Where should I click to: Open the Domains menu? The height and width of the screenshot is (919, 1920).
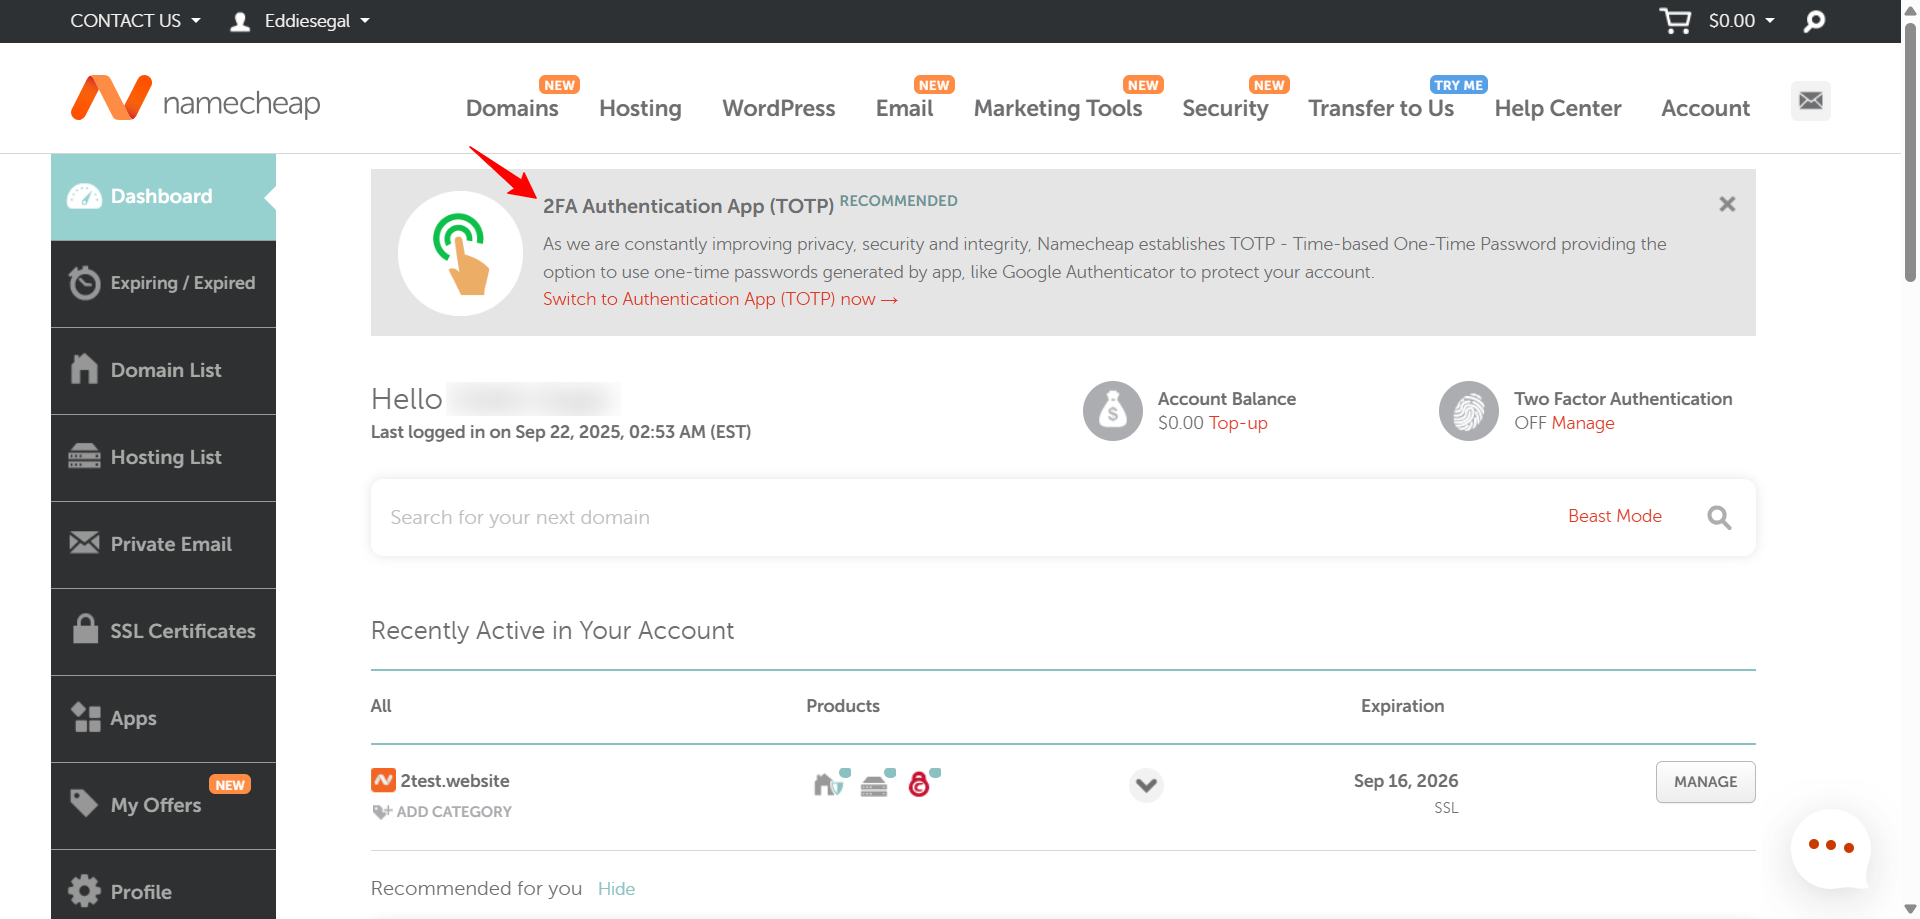(512, 108)
